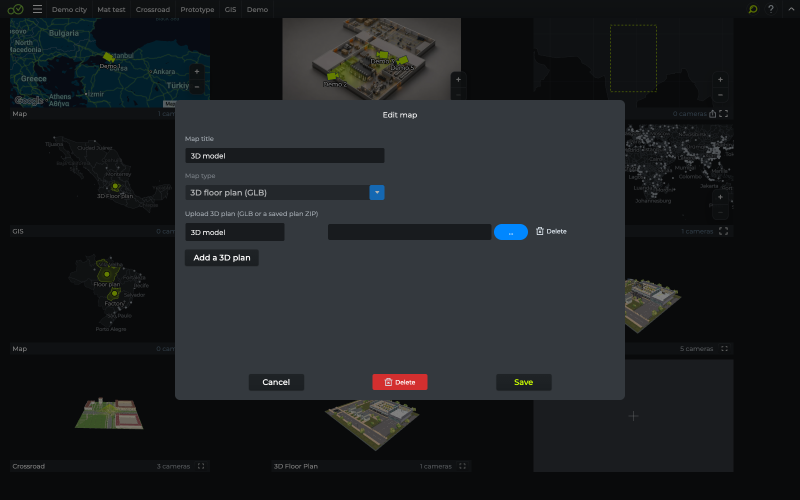Delete the 3D model plan entry
Screen dimensions: 800x500
(551, 231)
